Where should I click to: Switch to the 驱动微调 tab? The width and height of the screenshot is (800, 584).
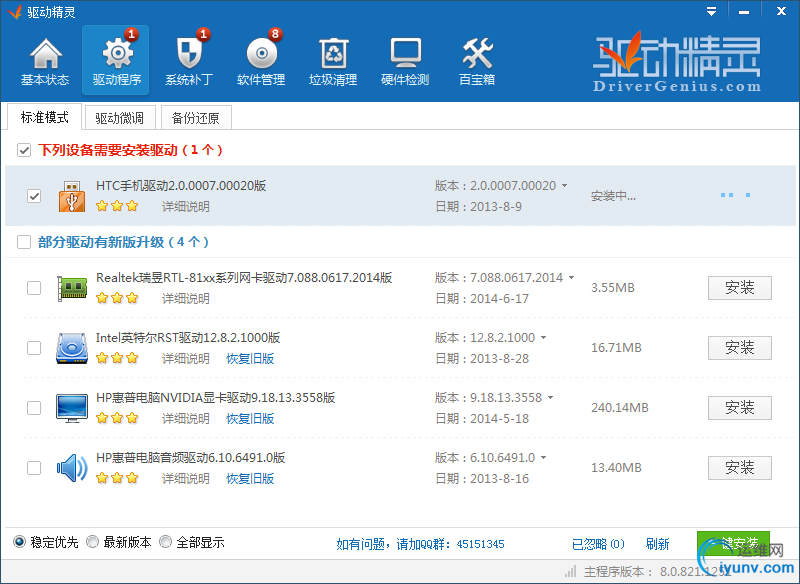(119, 118)
